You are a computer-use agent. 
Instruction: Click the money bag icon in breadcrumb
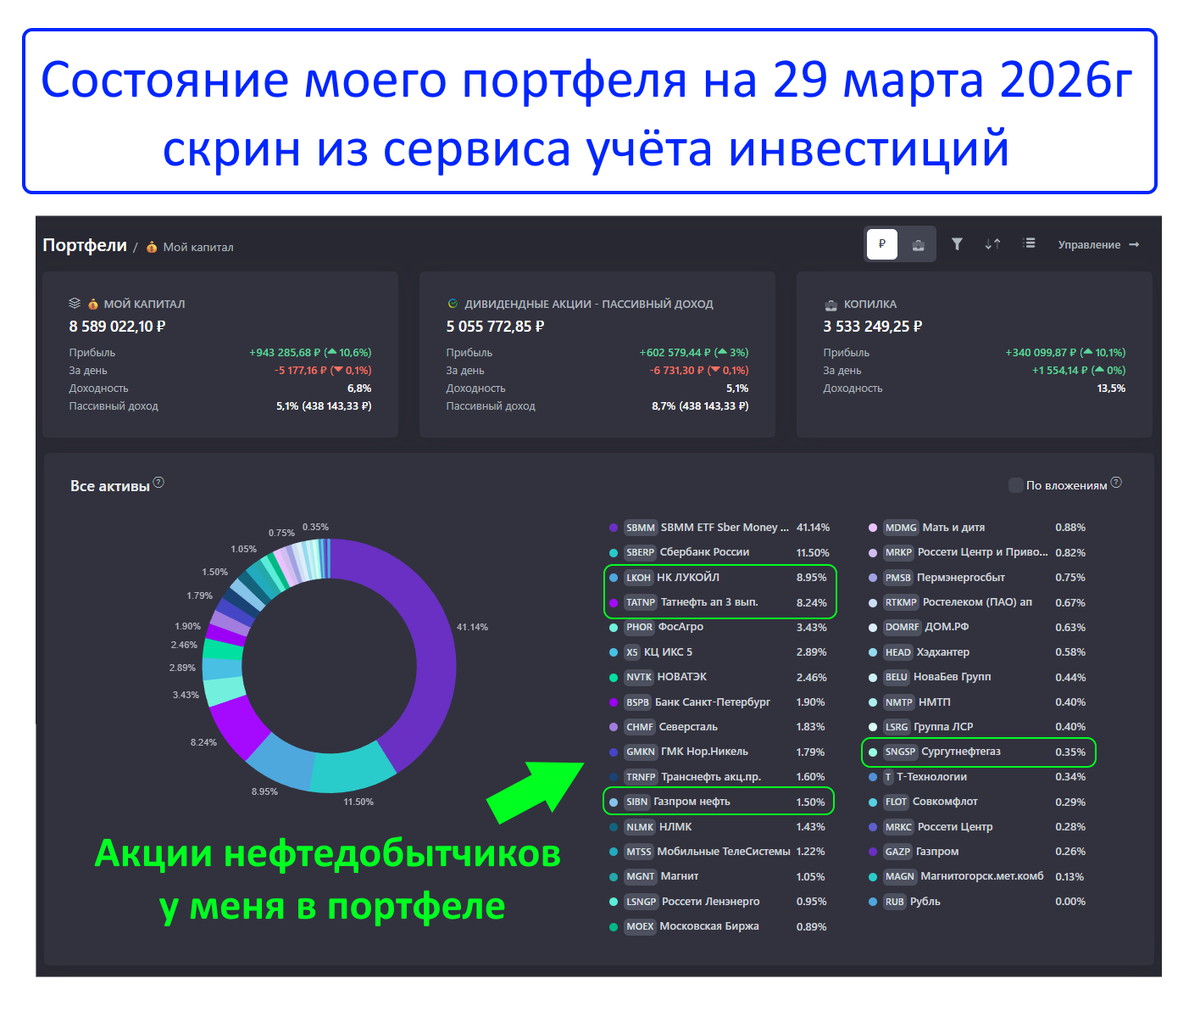point(152,247)
